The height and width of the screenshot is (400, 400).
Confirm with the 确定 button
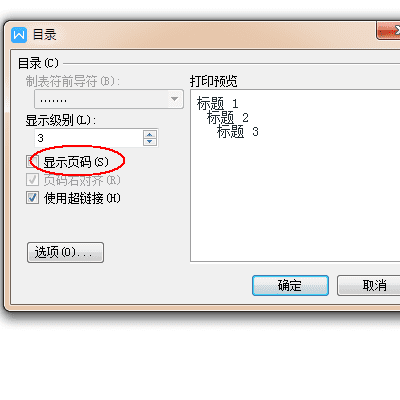(290, 285)
